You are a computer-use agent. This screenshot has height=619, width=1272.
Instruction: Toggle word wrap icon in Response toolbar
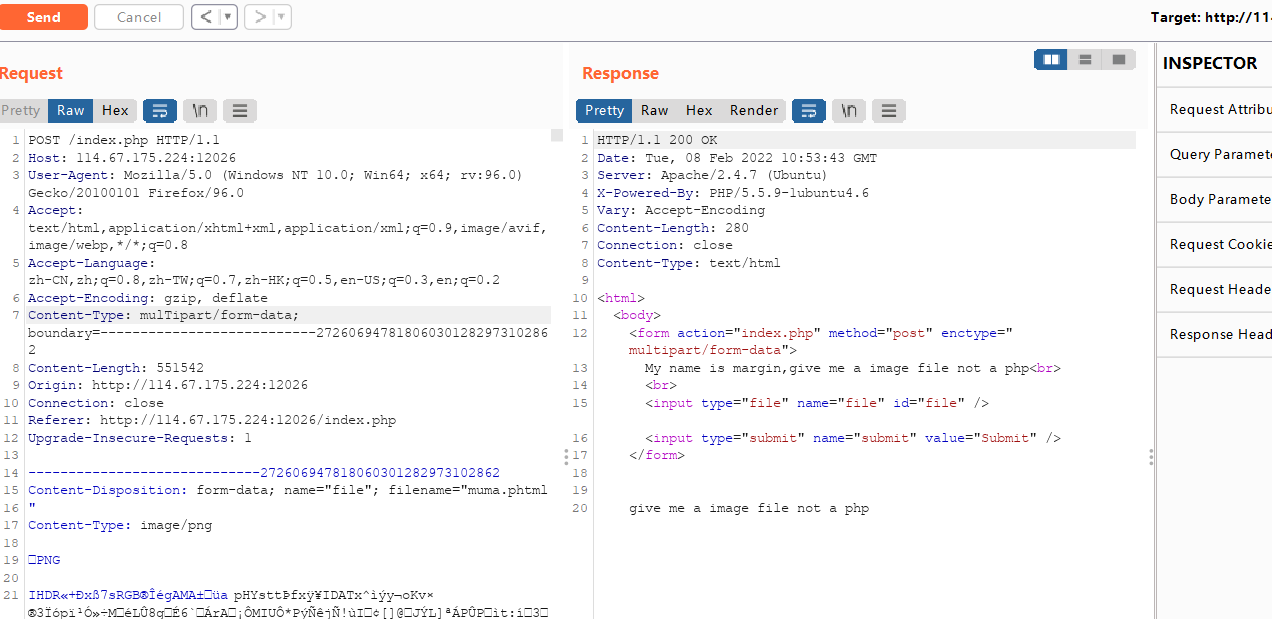[x=809, y=110]
